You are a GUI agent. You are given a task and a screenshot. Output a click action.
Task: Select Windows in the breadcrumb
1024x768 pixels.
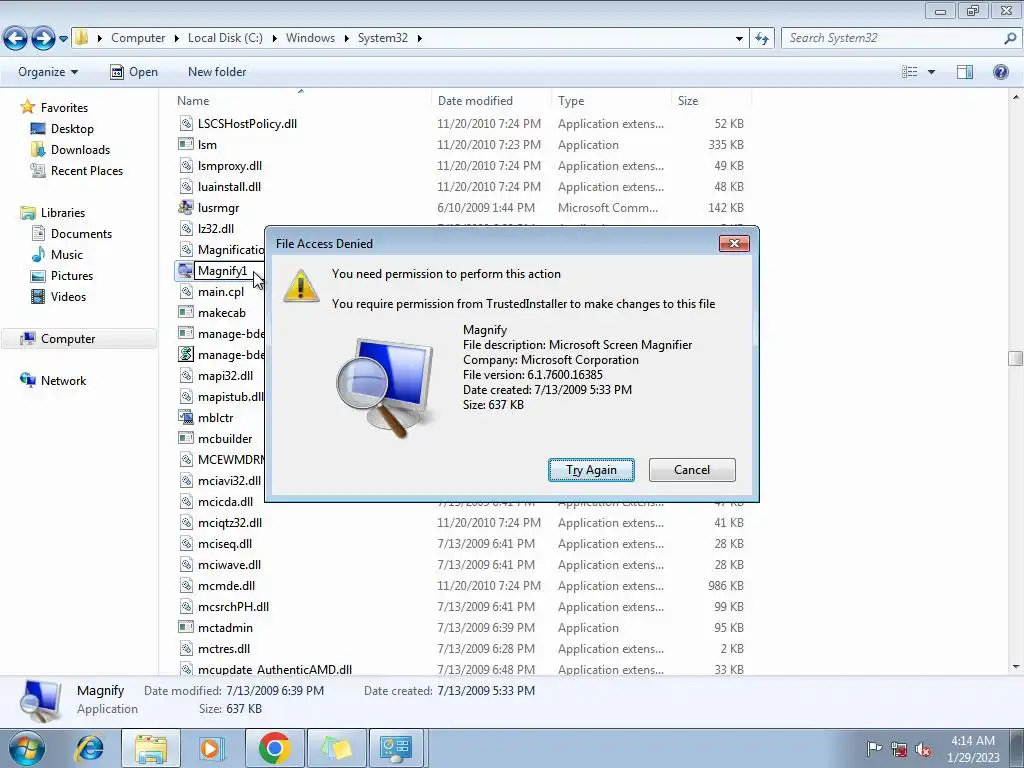click(x=310, y=38)
